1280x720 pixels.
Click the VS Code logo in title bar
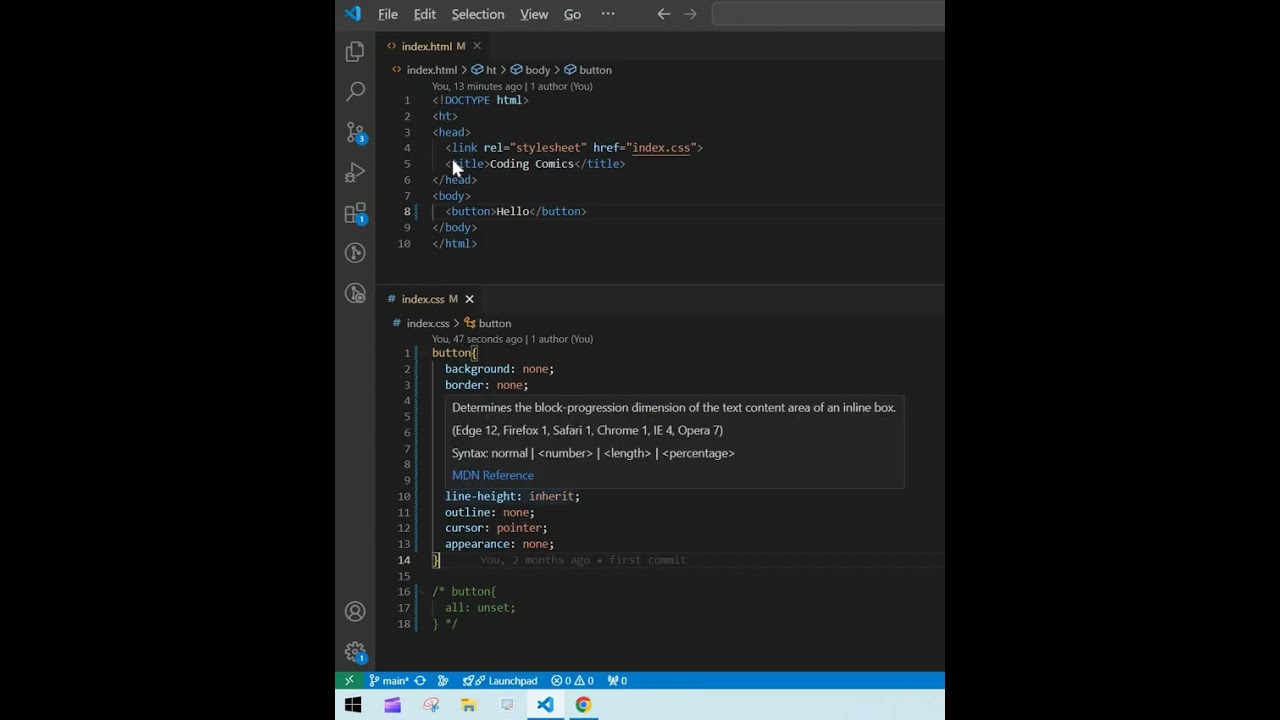tap(352, 14)
